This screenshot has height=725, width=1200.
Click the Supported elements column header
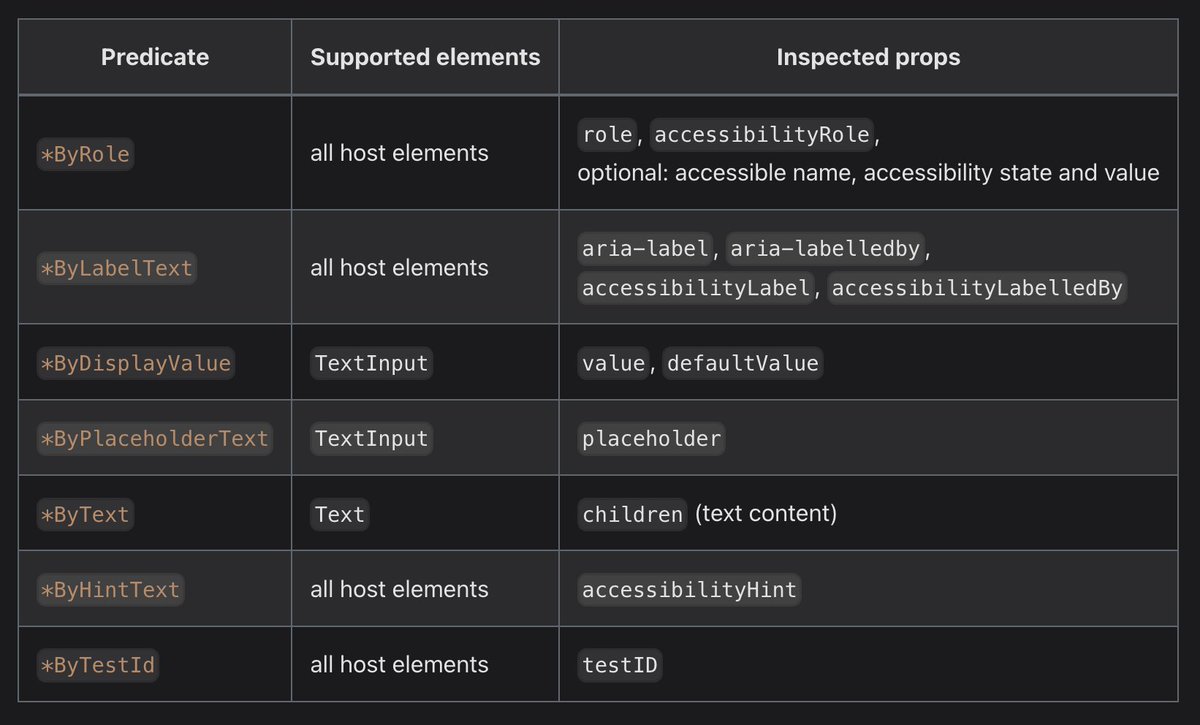(x=425, y=57)
